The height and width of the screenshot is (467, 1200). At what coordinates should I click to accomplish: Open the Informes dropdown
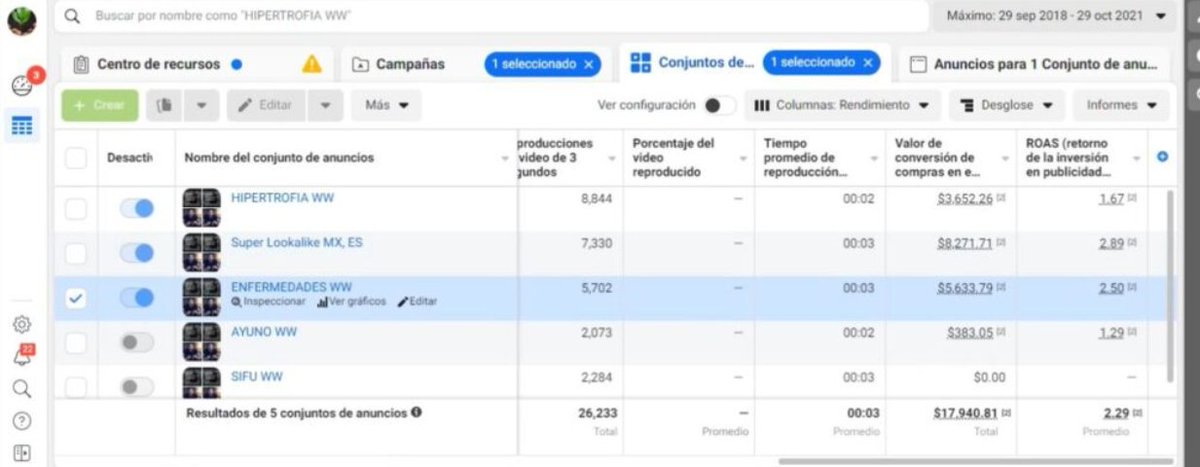coord(1121,105)
